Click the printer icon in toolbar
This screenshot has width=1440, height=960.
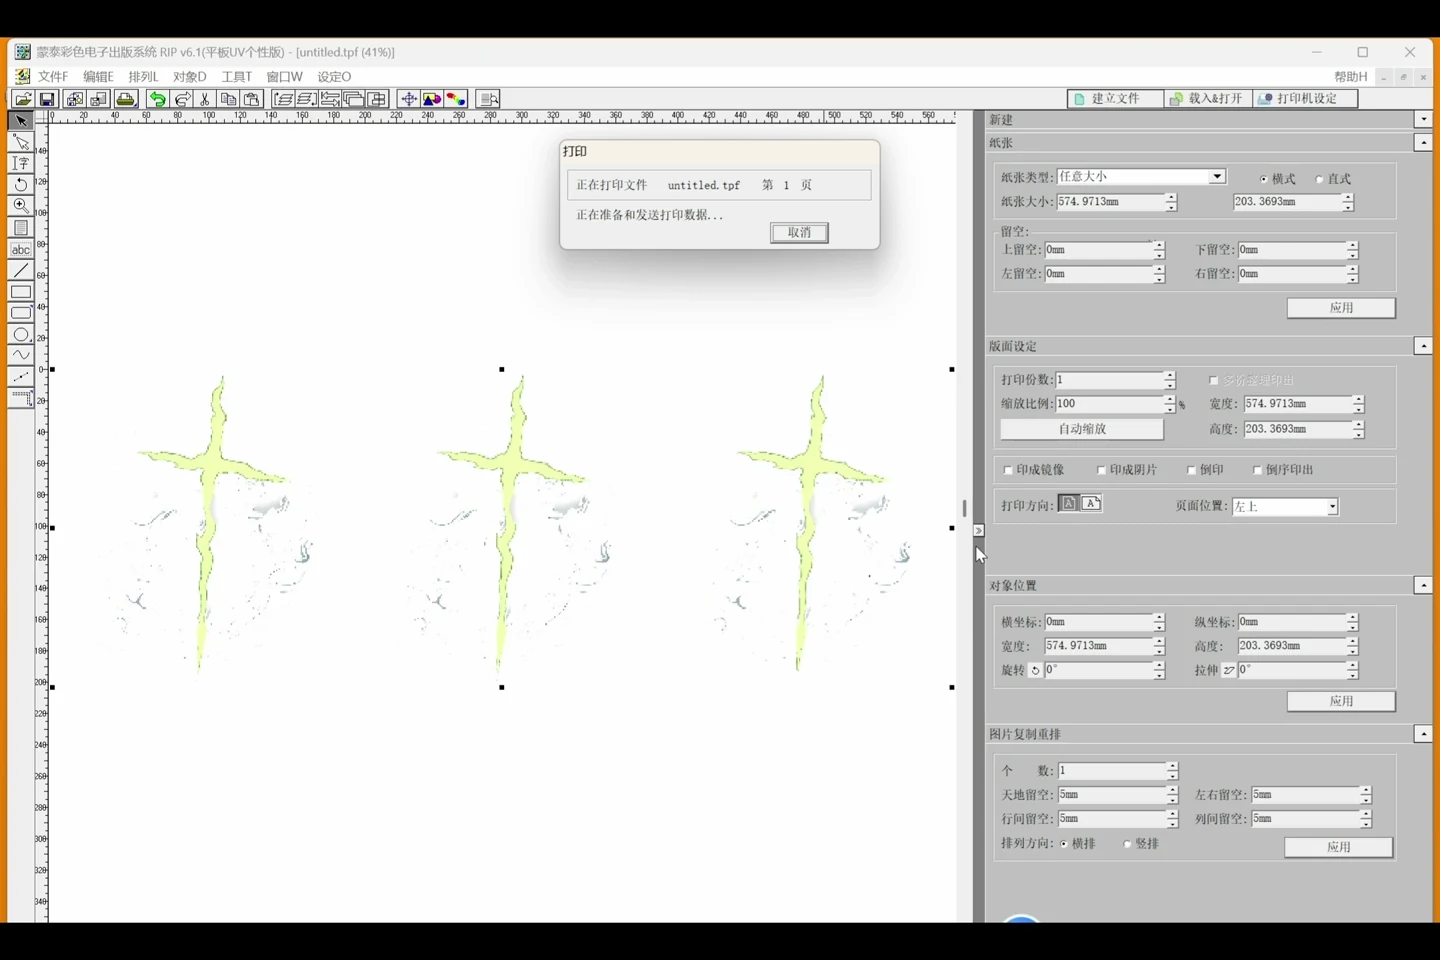point(125,99)
